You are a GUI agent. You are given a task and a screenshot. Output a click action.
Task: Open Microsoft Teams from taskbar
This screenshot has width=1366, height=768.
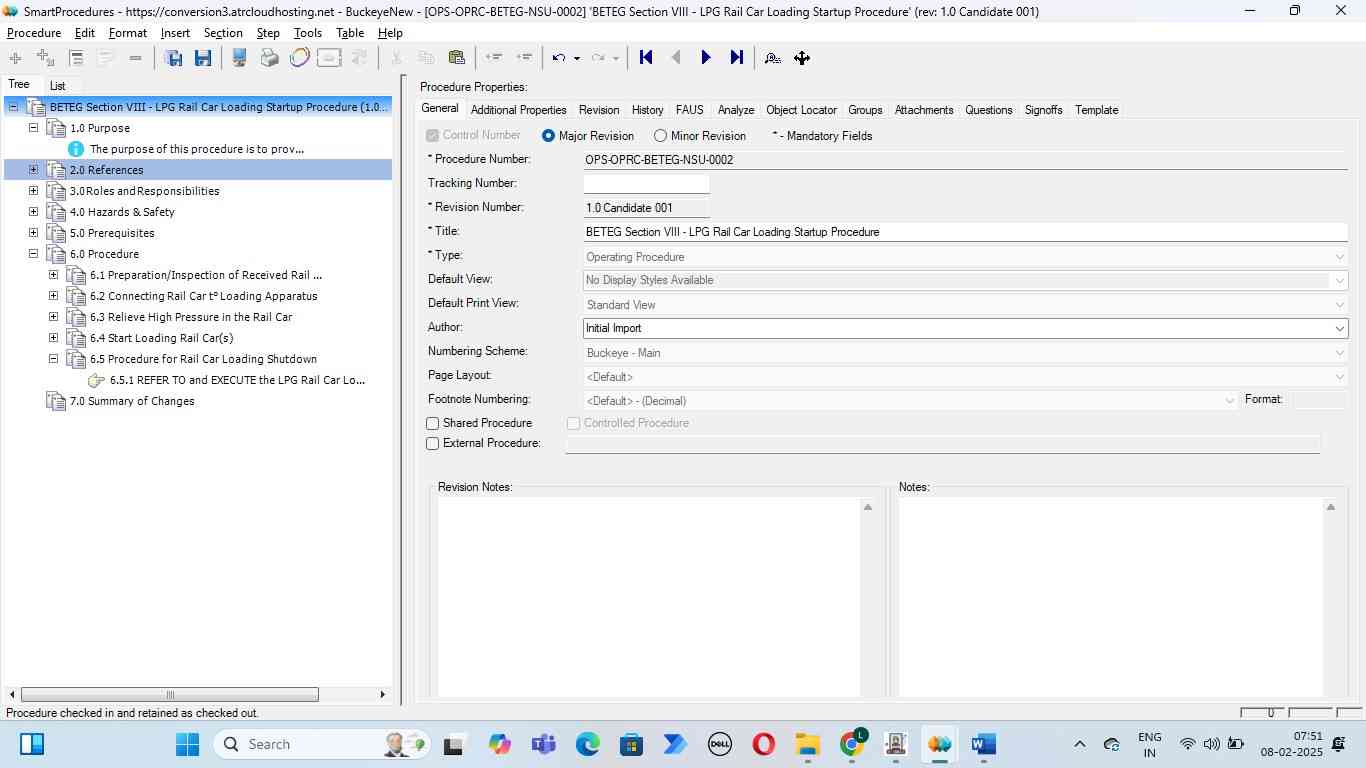click(543, 744)
